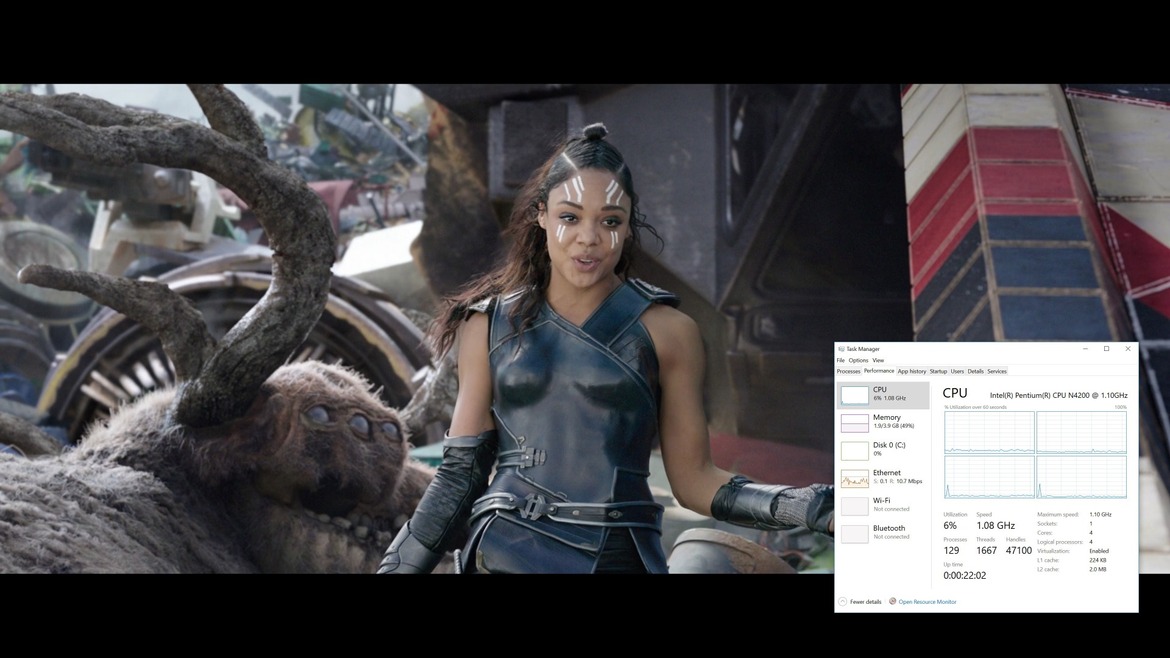Open the Services tab
The height and width of the screenshot is (658, 1170).
coord(997,372)
